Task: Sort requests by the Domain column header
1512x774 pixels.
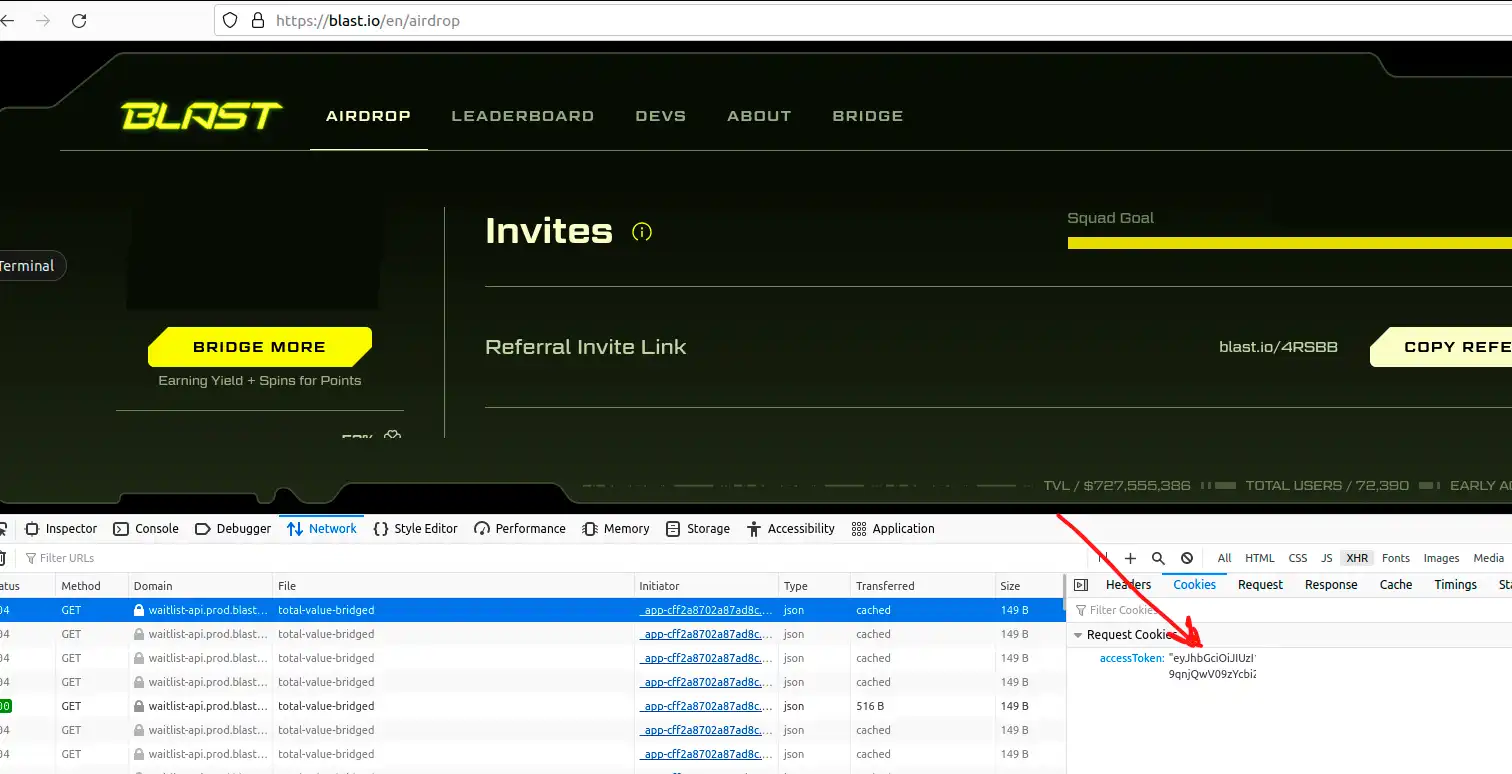Action: point(153,586)
